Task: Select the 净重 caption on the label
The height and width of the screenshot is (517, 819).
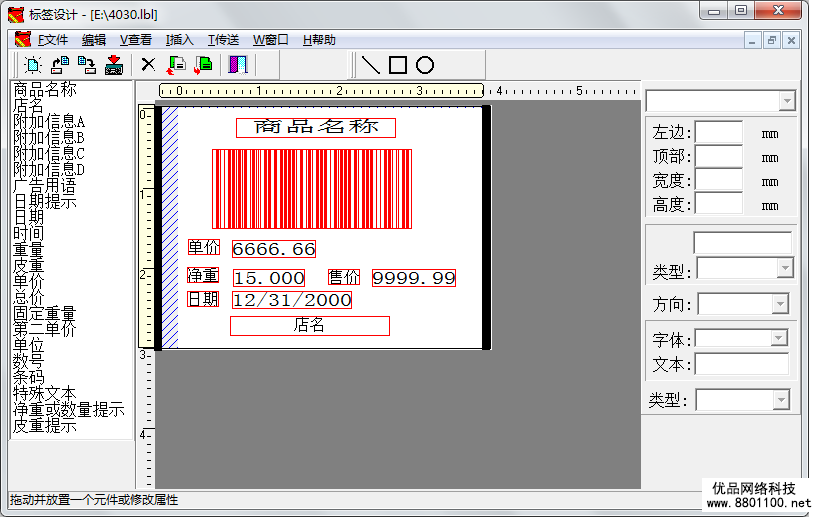Action: [x=204, y=275]
